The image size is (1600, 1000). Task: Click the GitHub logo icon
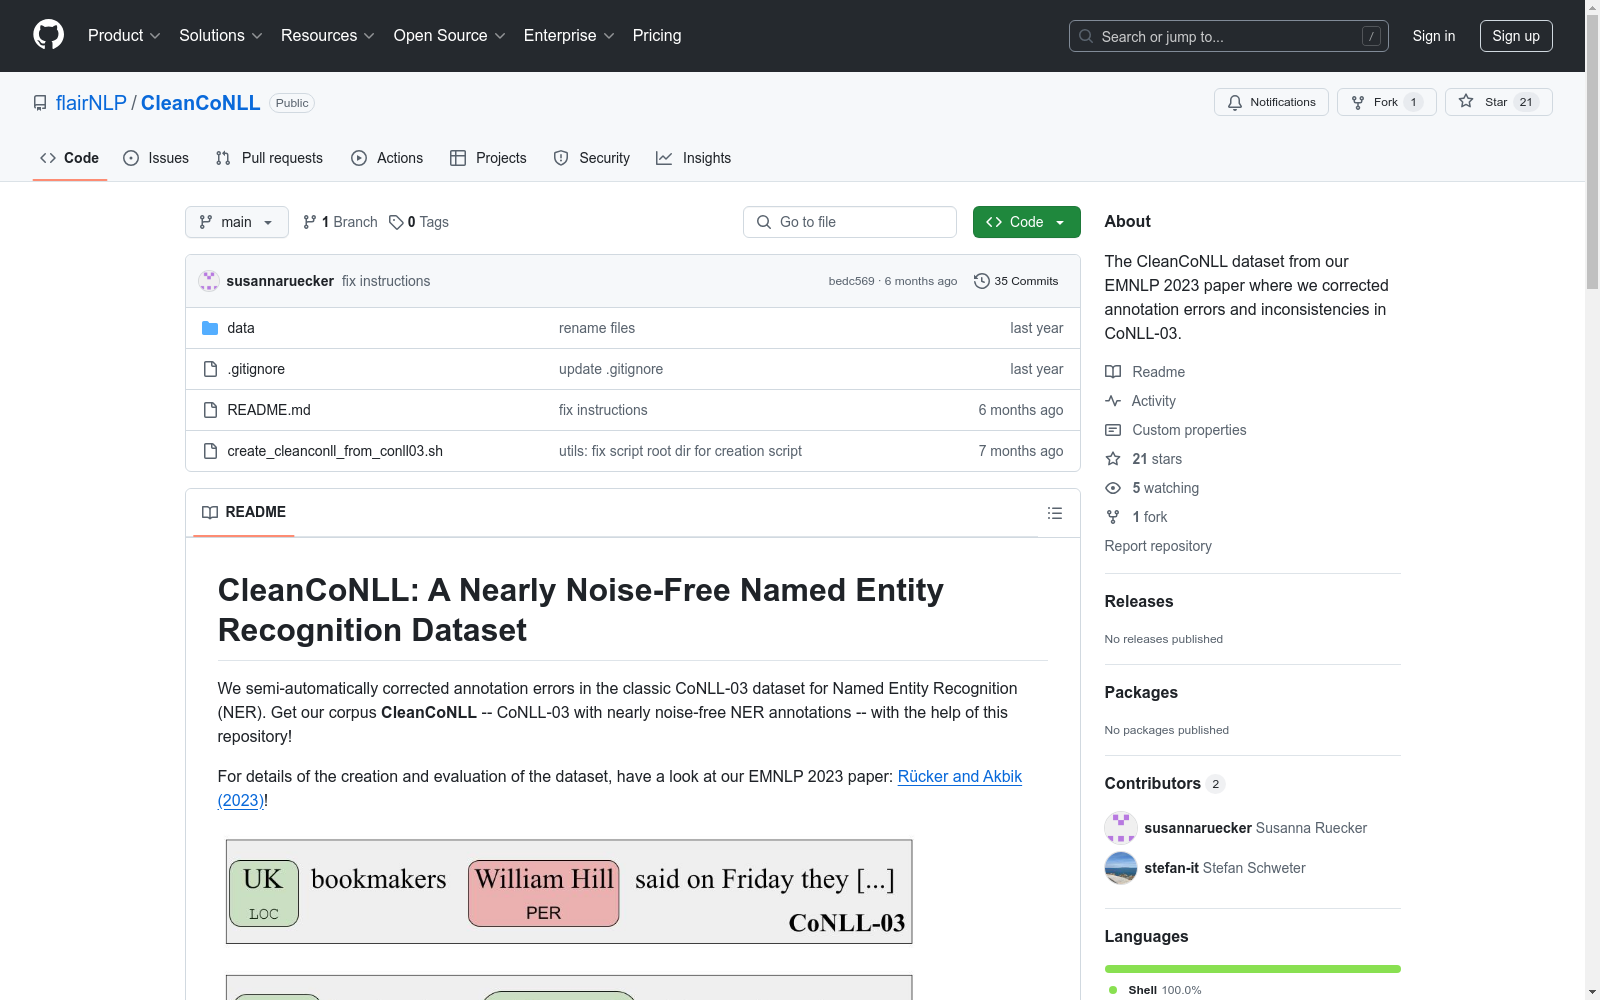pyautogui.click(x=48, y=35)
